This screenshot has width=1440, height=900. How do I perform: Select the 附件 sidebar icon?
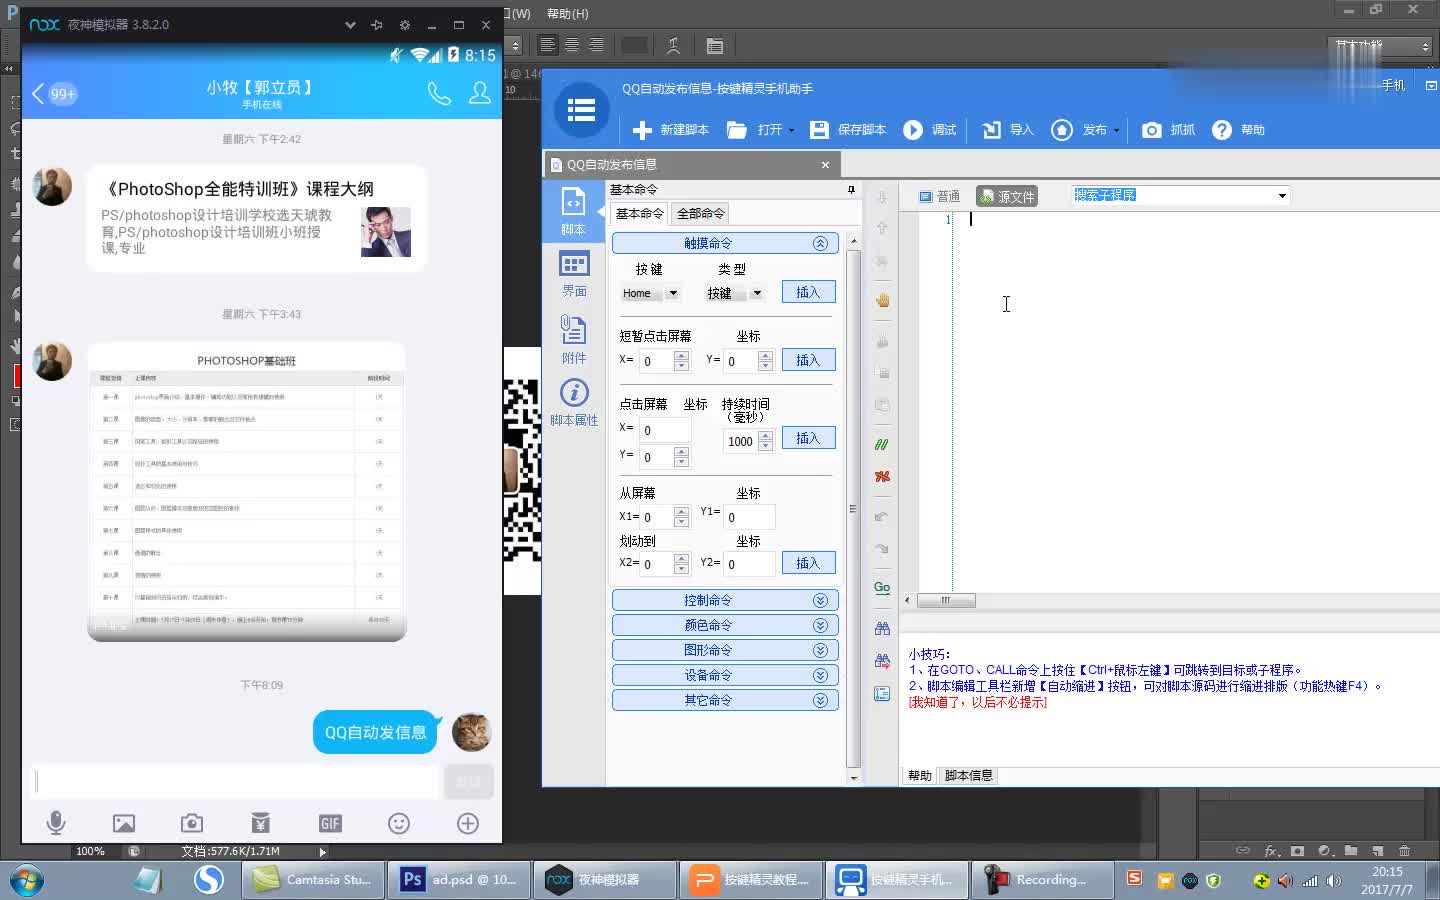(574, 339)
